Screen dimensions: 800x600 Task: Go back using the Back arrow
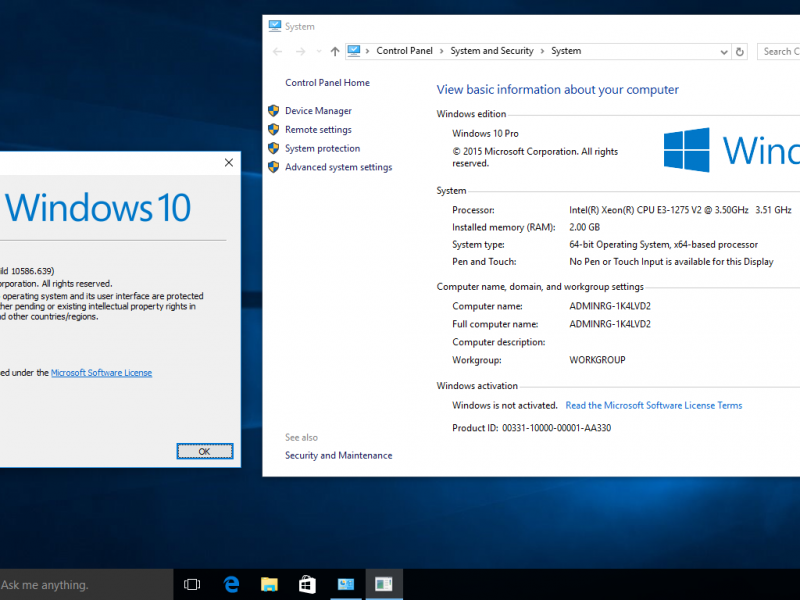pyautogui.click(x=278, y=52)
